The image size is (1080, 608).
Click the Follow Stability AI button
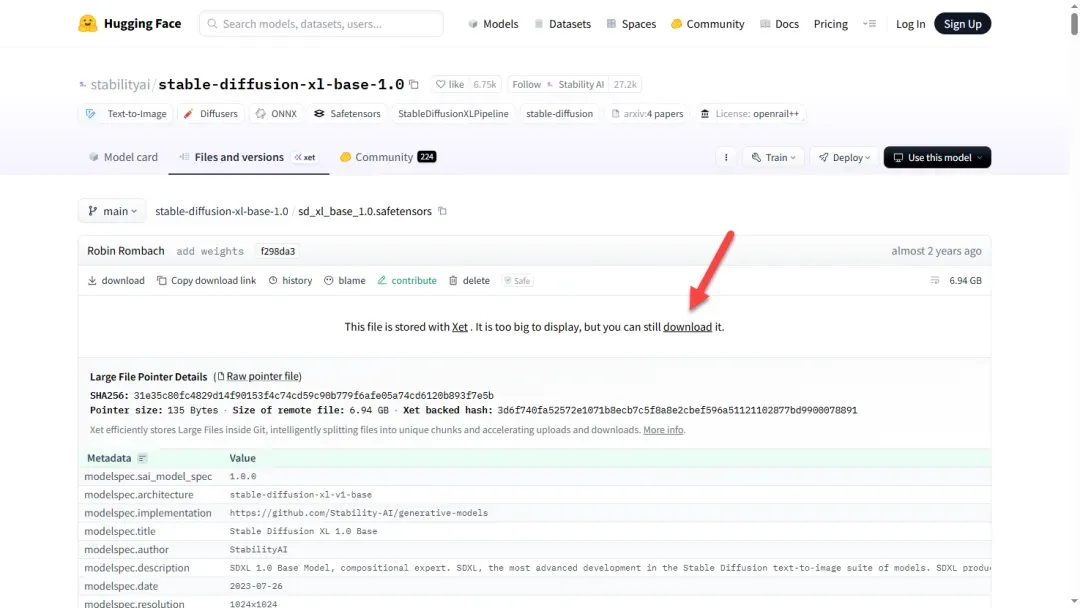click(558, 85)
